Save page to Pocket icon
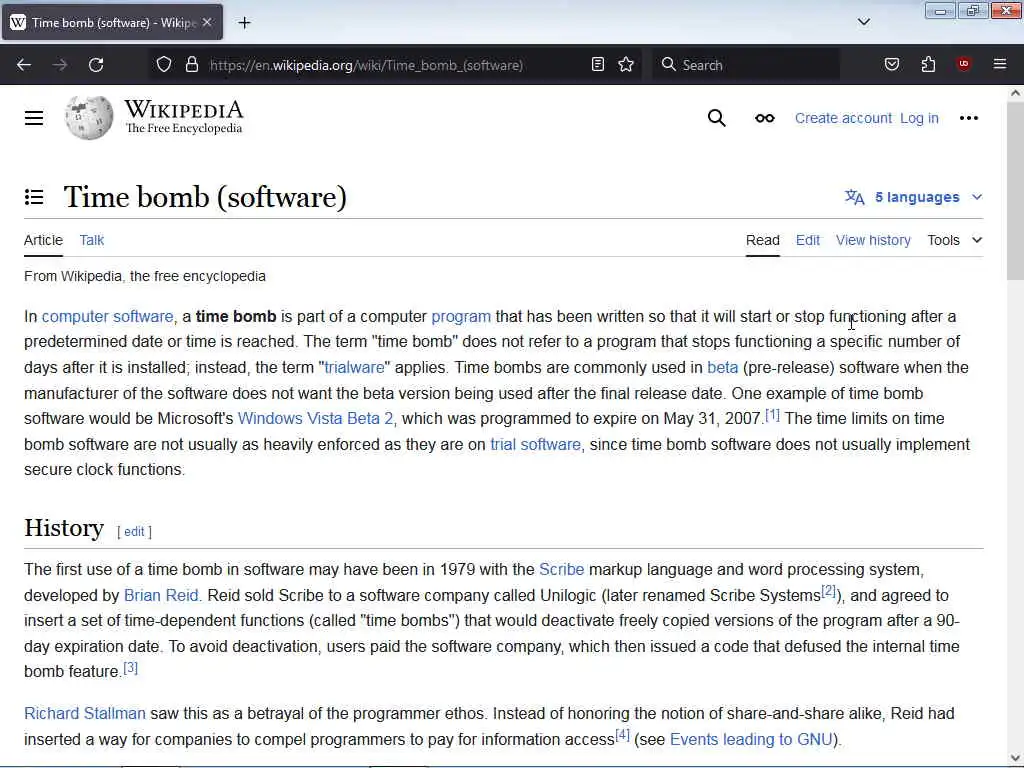 pyautogui.click(x=891, y=64)
